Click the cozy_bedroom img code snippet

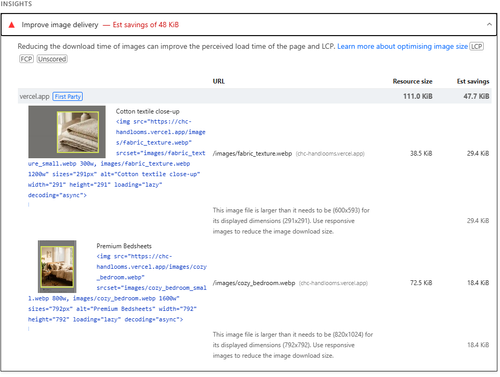click(117, 288)
